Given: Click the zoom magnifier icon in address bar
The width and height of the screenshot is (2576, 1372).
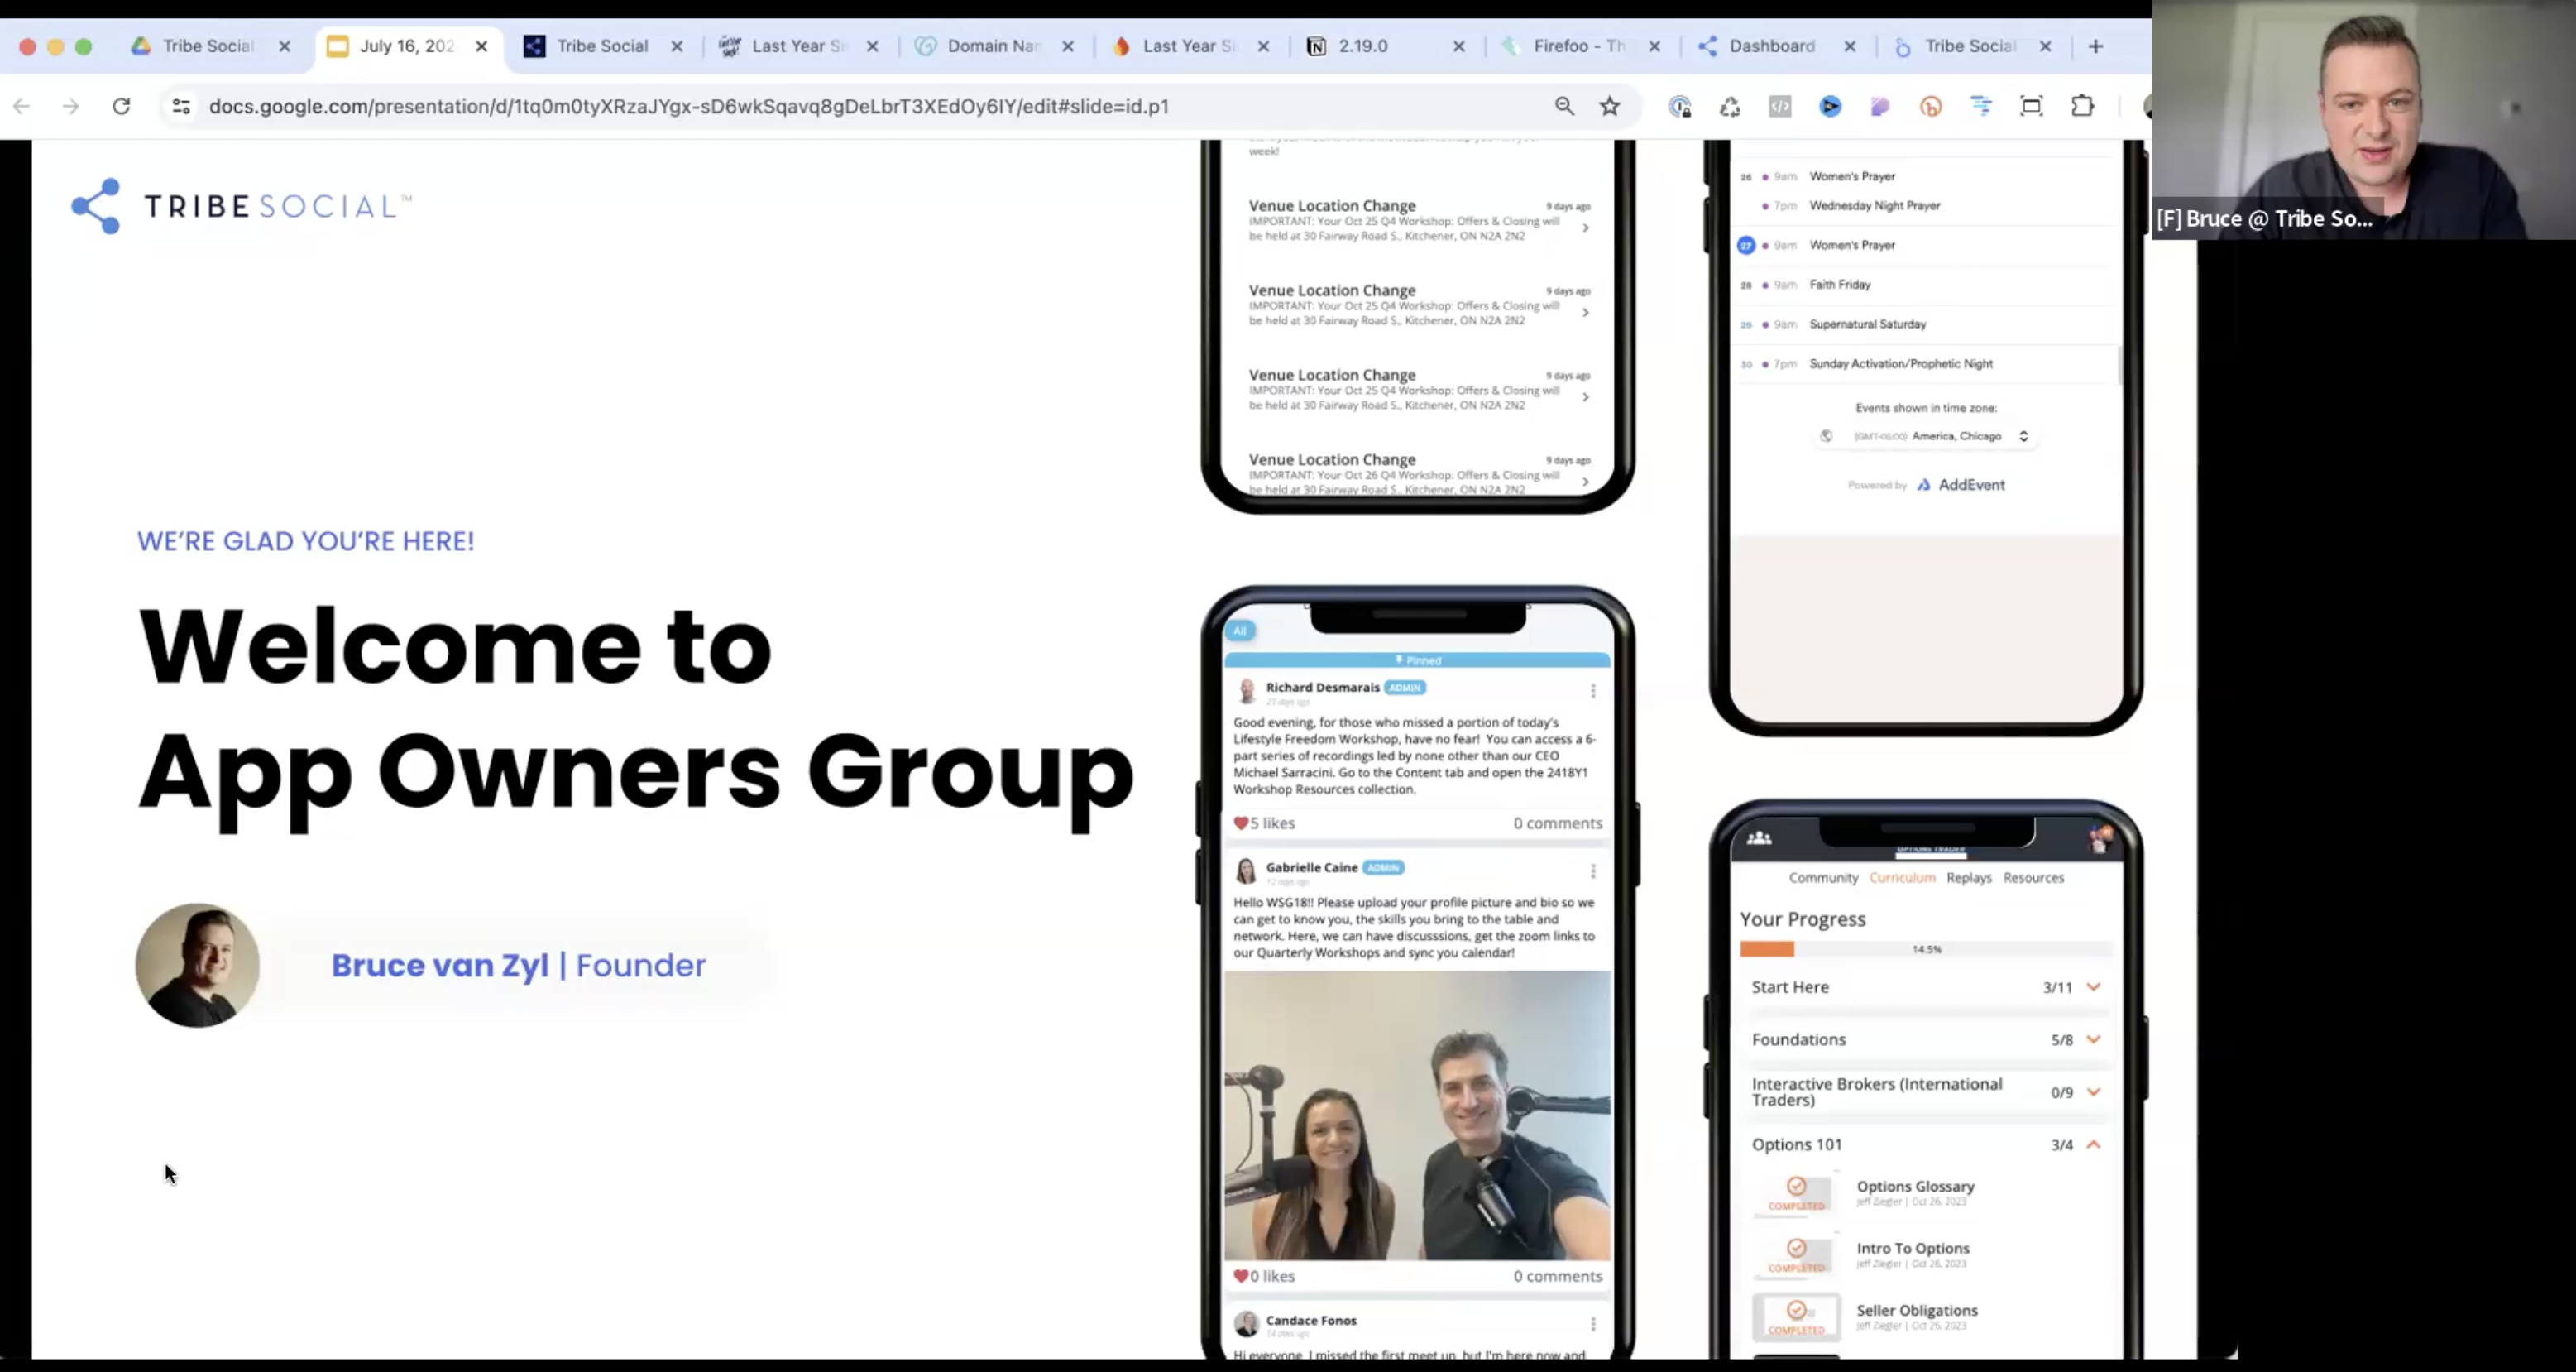Looking at the screenshot, I should [1564, 106].
